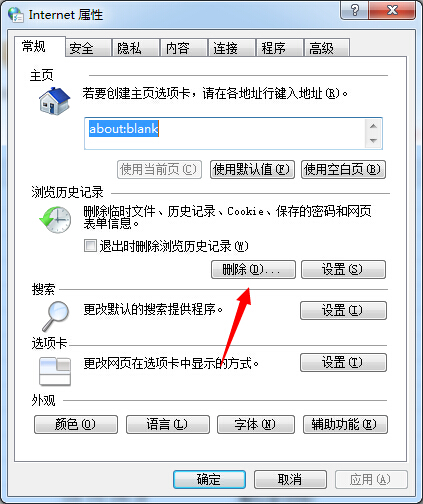Click the 删除(D)... button

253,269
